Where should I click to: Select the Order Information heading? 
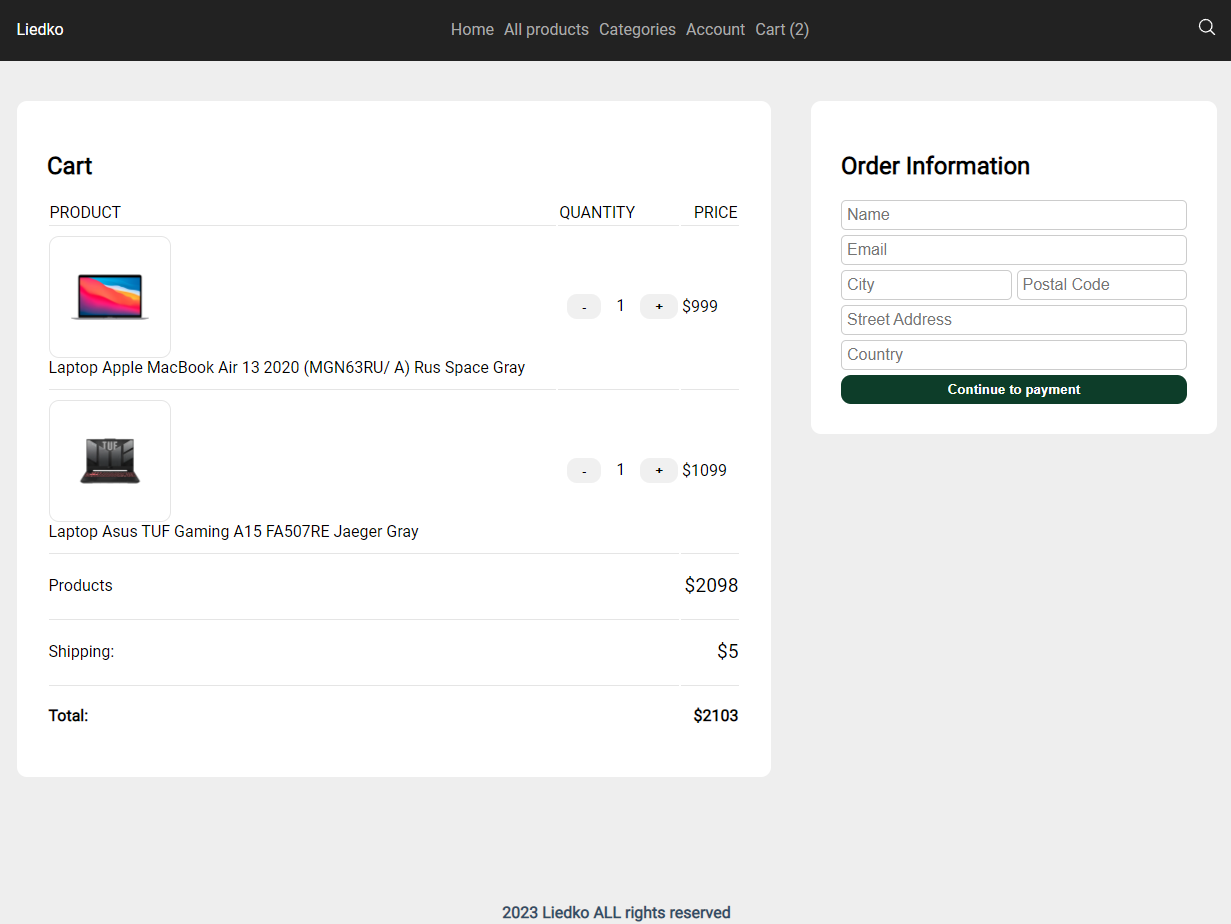coord(935,166)
